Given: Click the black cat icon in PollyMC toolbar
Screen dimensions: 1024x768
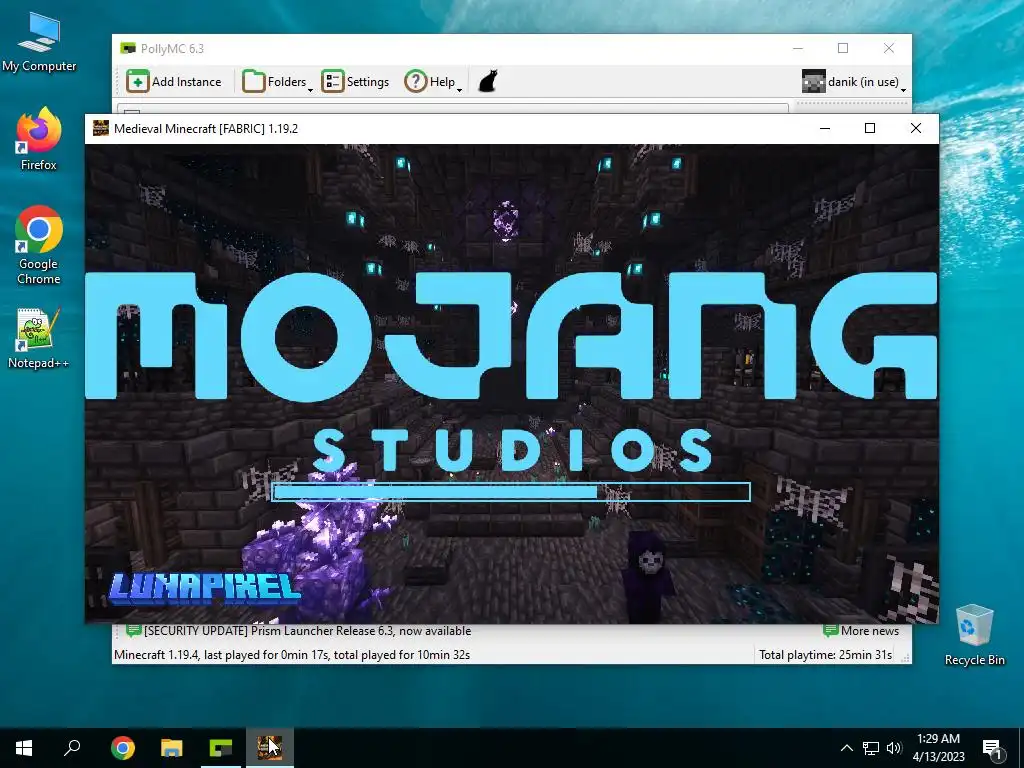Looking at the screenshot, I should point(488,82).
